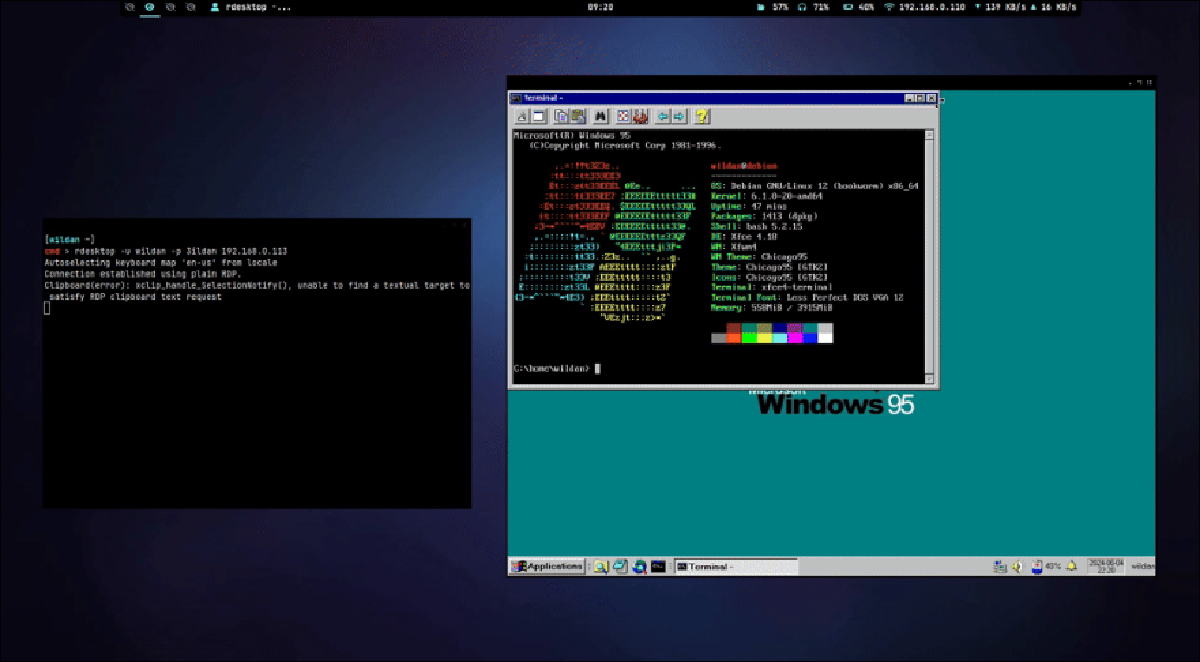The width and height of the screenshot is (1200, 662).
Task: Click the Paste clipboard icon in the Terminal toolbar
Action: coord(577,116)
